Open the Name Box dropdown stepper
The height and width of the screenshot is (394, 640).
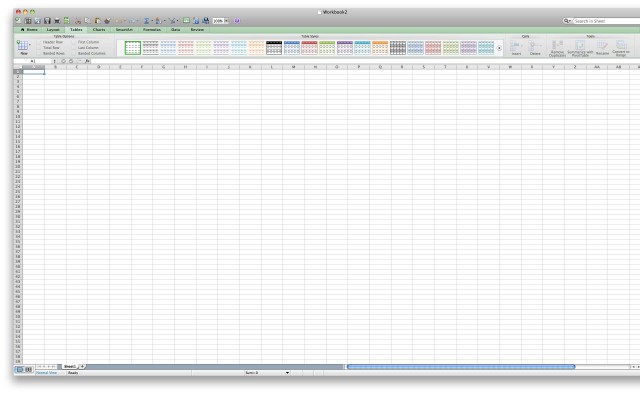pyautogui.click(x=54, y=61)
